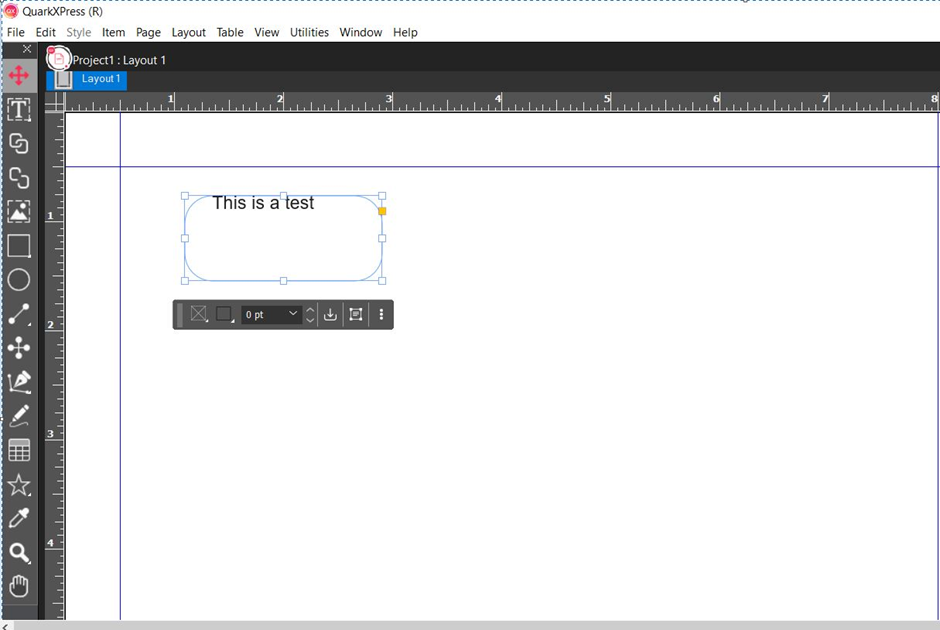Screen dimensions: 940x630
Task: Select the Zoom tool
Action: coord(18,553)
